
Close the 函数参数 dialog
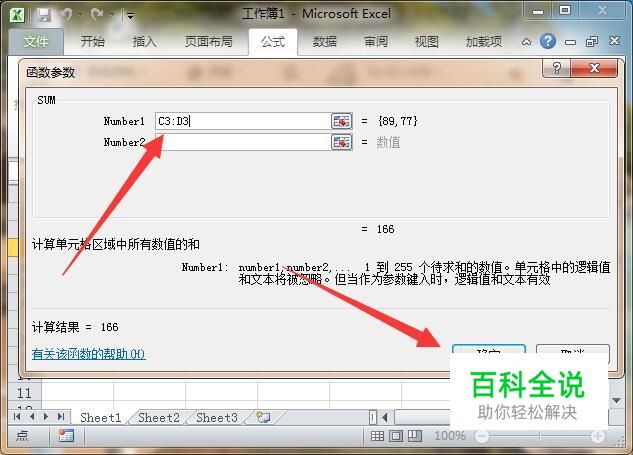coord(594,68)
